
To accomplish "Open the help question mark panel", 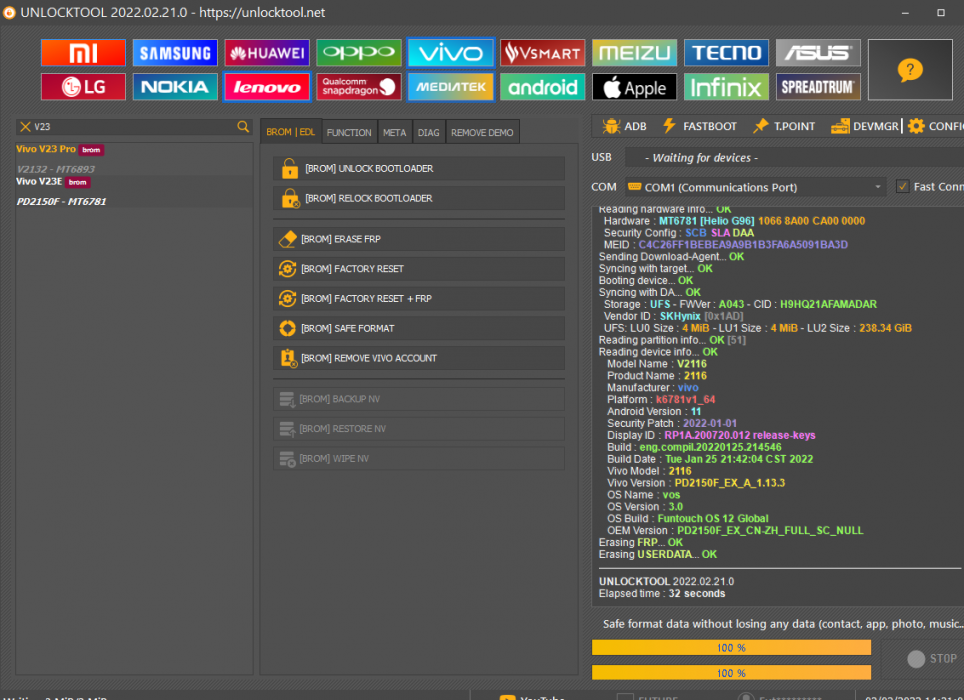I will point(910,69).
